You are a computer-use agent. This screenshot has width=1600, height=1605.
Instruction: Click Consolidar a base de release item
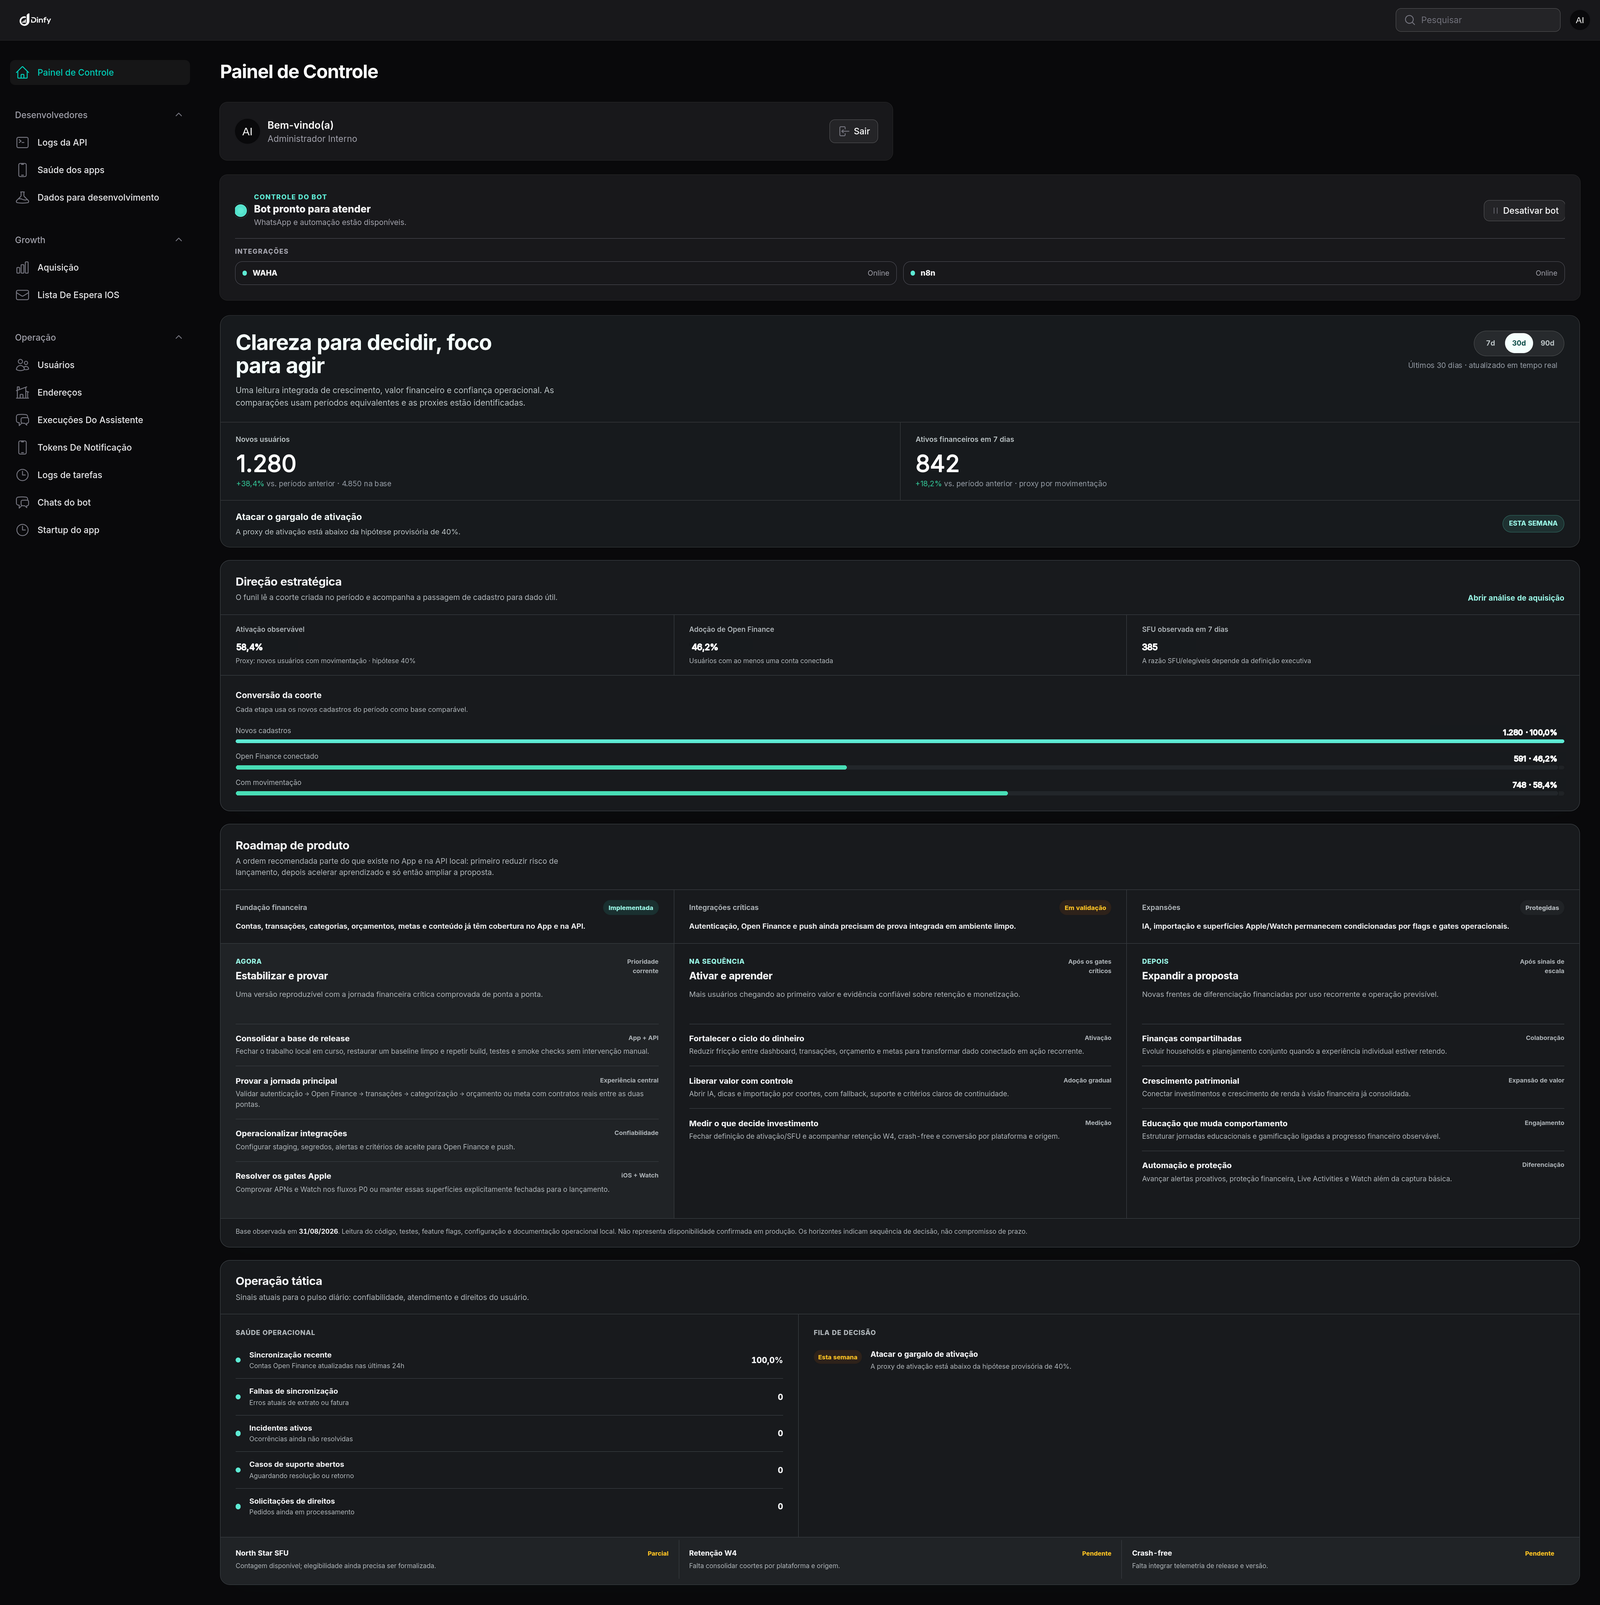(x=447, y=1045)
